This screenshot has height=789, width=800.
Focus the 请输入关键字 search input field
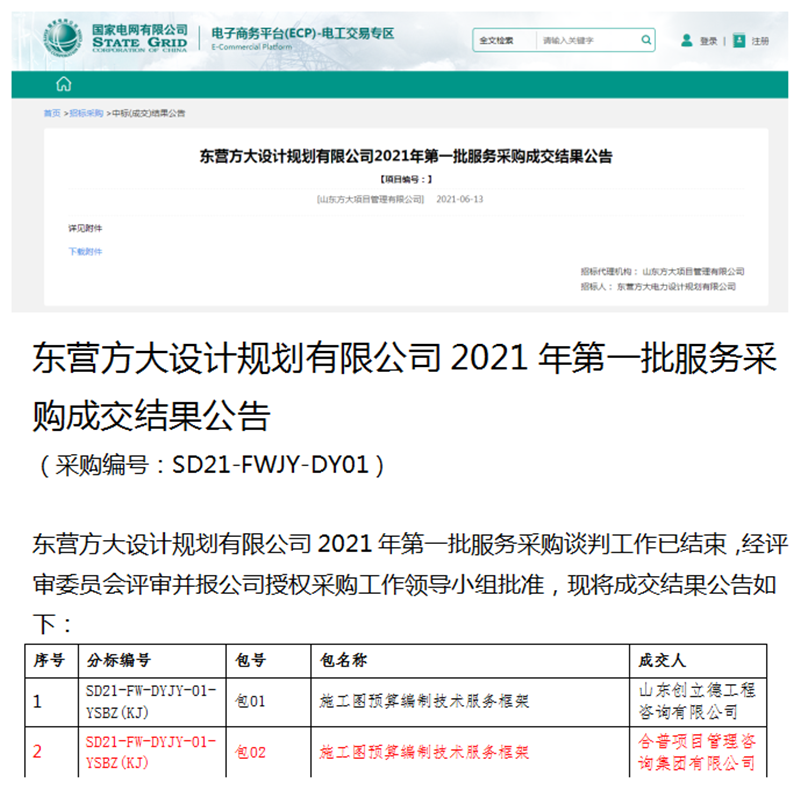pyautogui.click(x=588, y=40)
